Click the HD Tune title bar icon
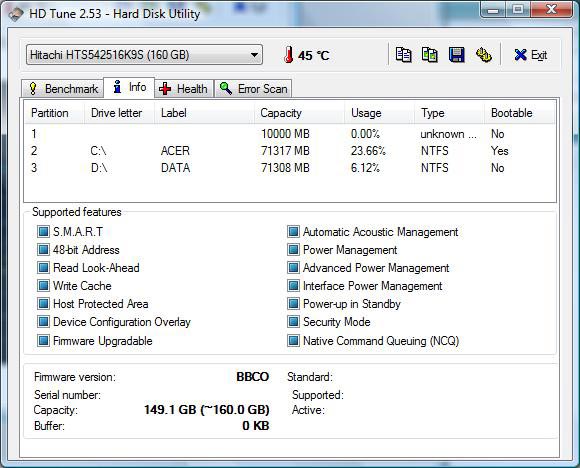The height and width of the screenshot is (468, 580). (16, 14)
